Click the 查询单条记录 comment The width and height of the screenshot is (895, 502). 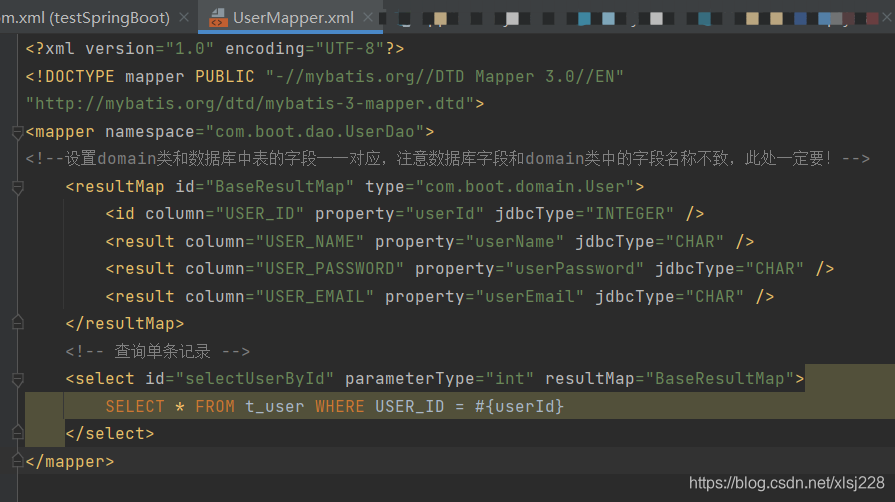tap(158, 351)
